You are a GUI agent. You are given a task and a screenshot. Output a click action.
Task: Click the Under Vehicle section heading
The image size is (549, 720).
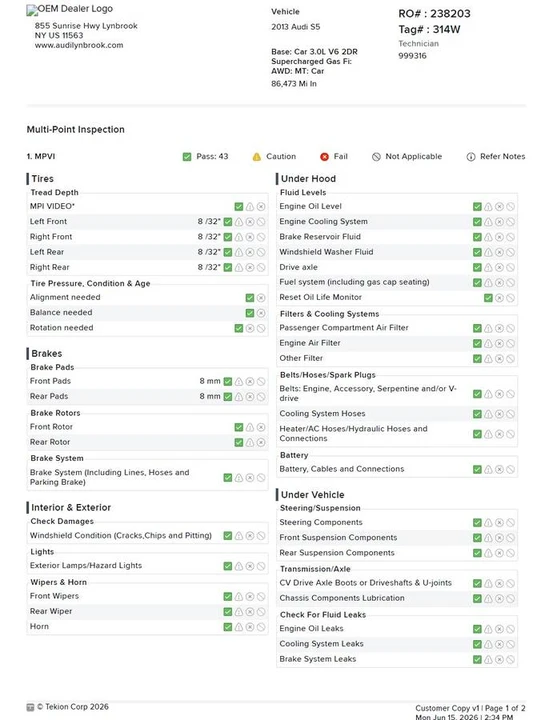click(x=313, y=495)
